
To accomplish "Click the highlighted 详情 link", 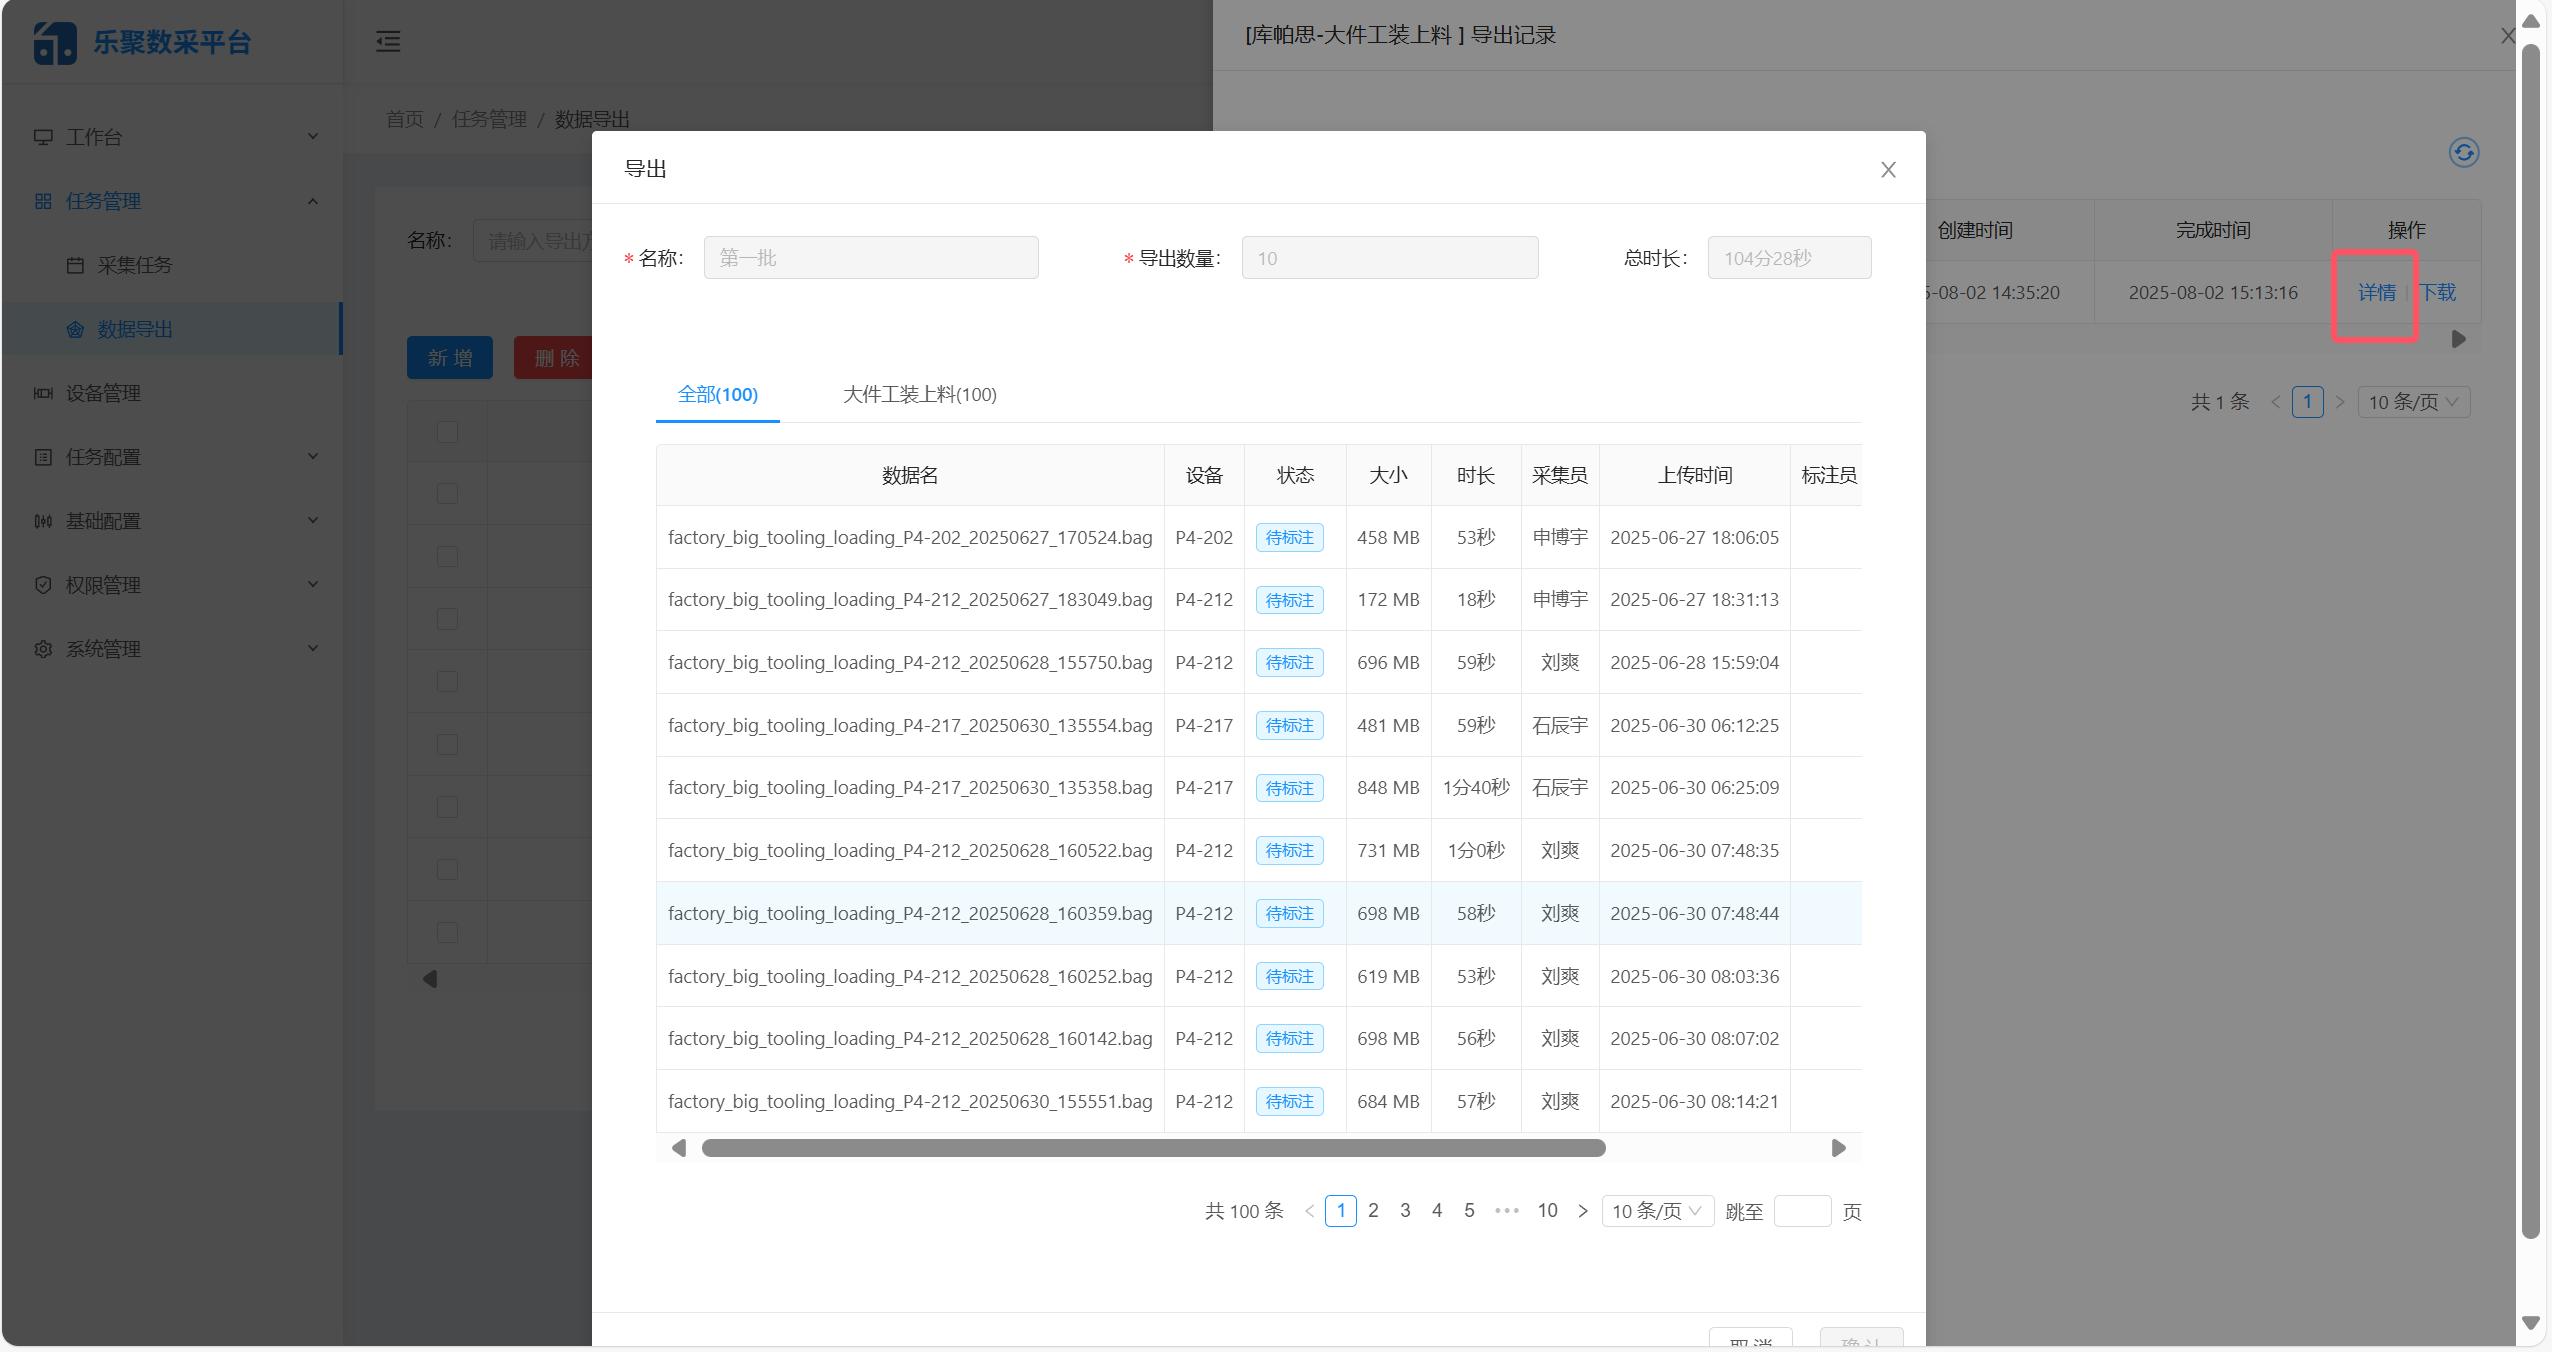I will click(x=2375, y=292).
